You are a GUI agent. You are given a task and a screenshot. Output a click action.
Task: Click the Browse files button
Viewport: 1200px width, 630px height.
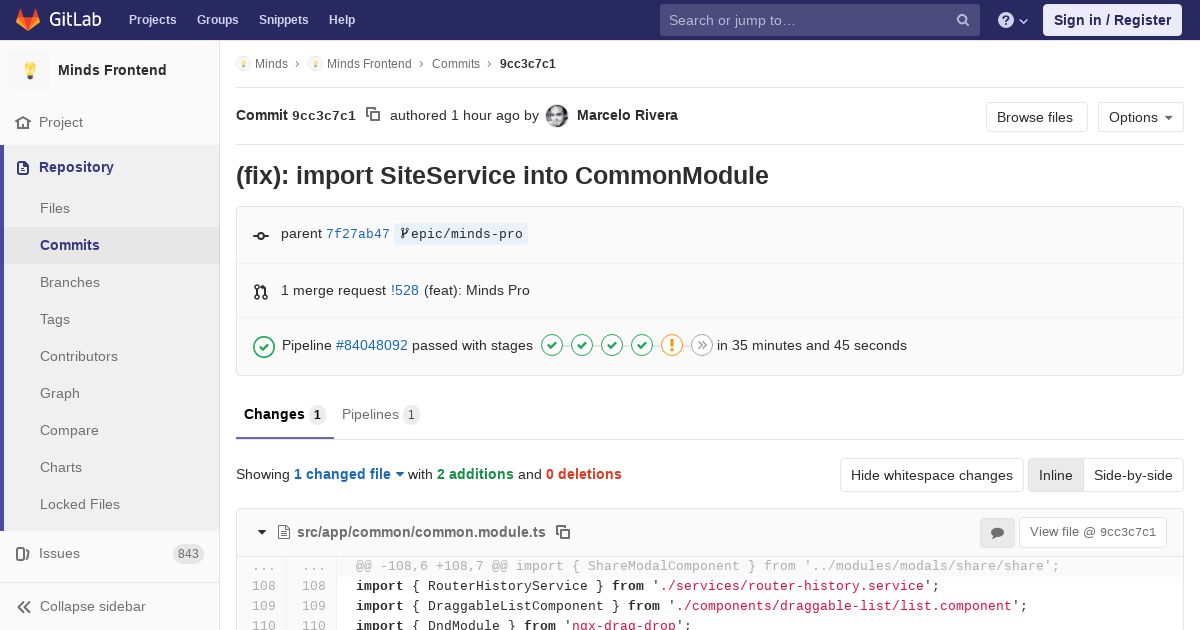(1035, 117)
